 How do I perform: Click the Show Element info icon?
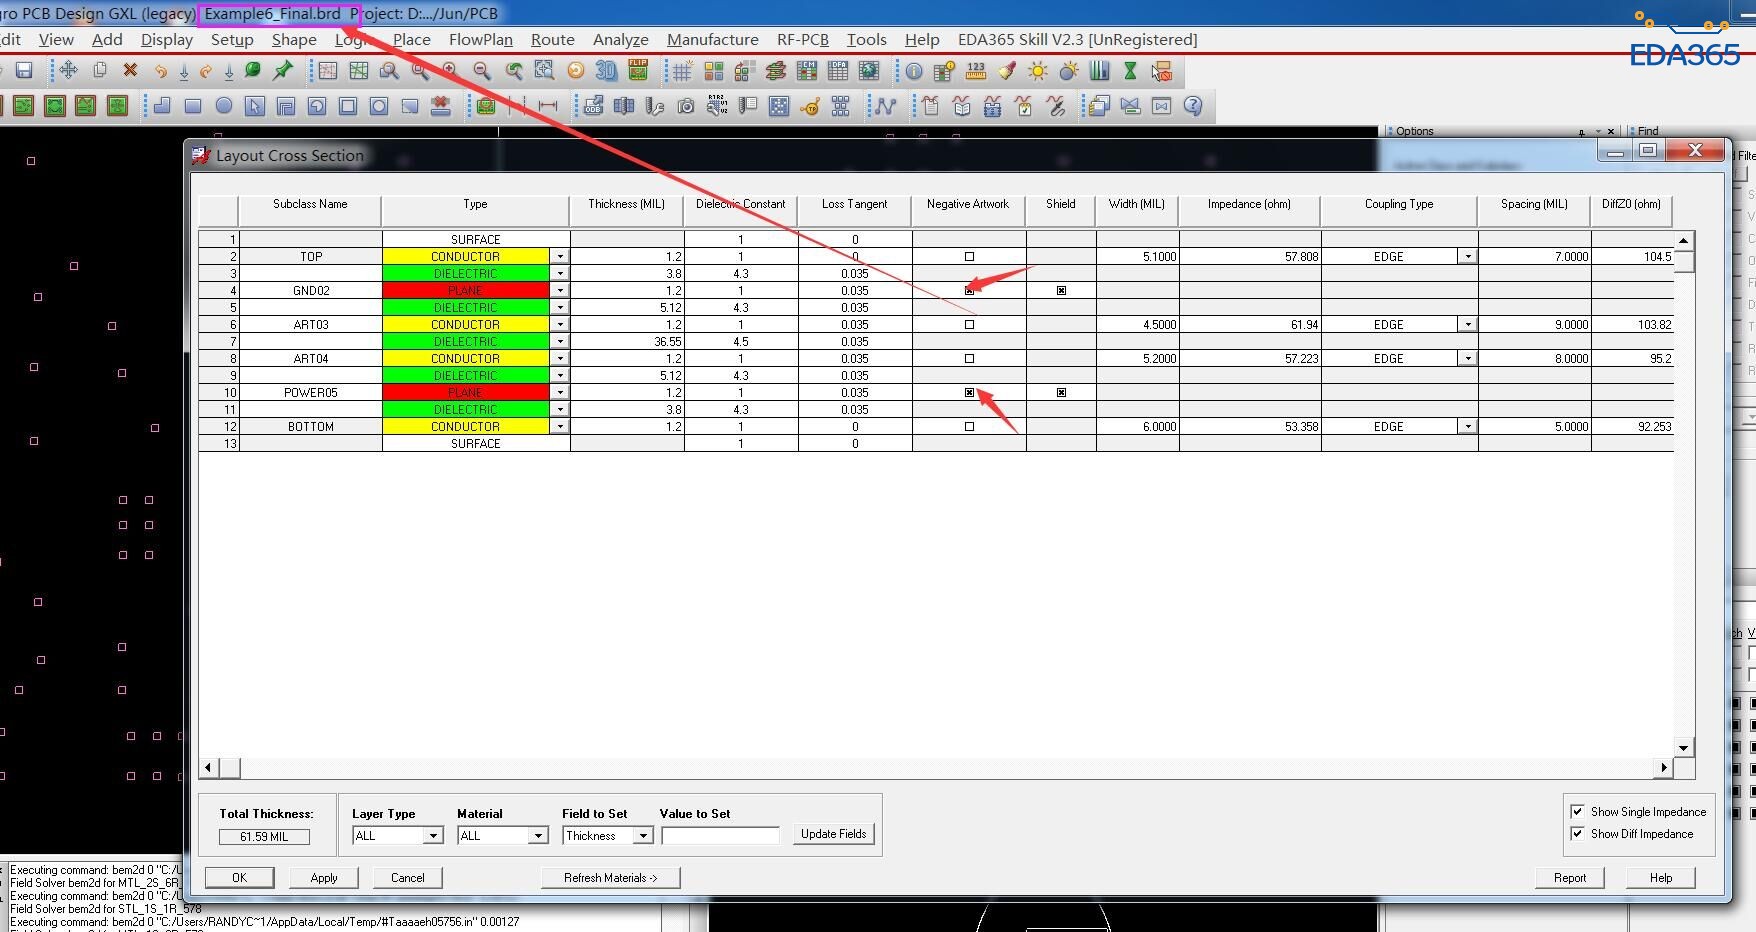click(914, 71)
